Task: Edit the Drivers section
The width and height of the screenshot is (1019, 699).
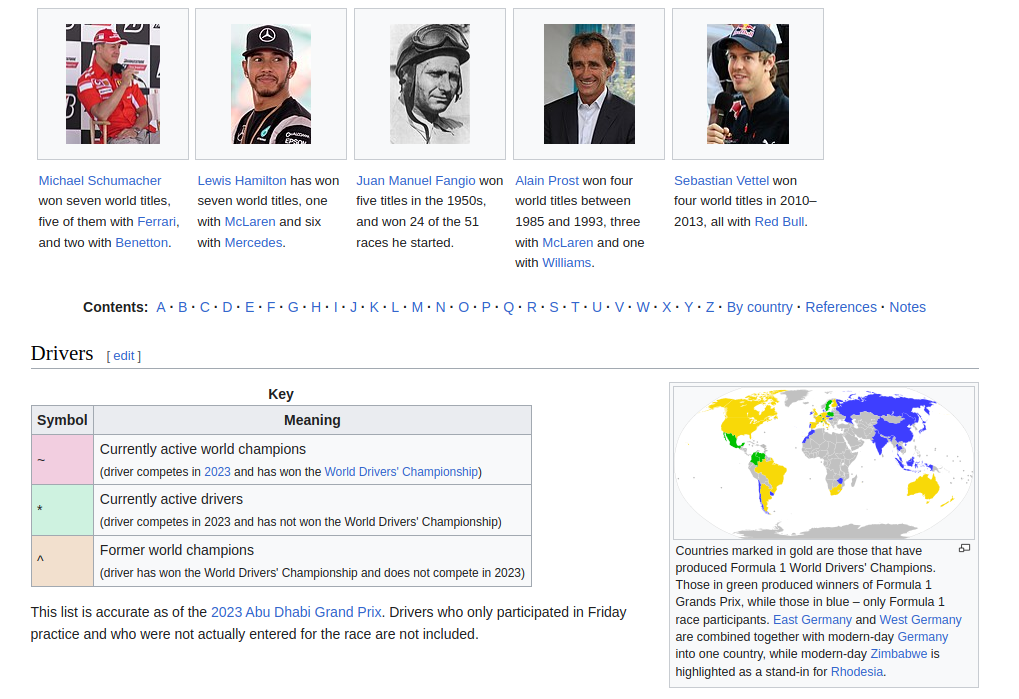Action: (x=124, y=355)
